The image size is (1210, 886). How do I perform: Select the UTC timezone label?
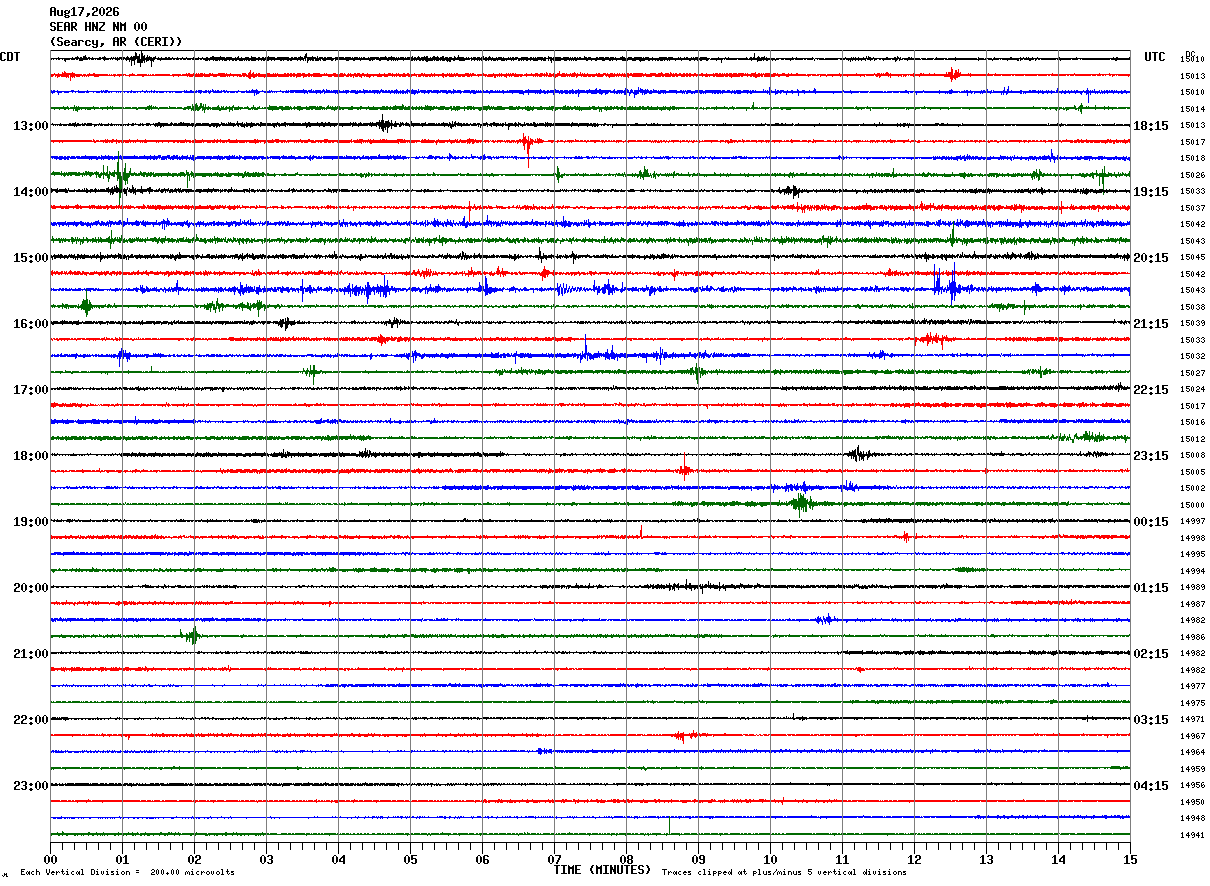click(1155, 57)
